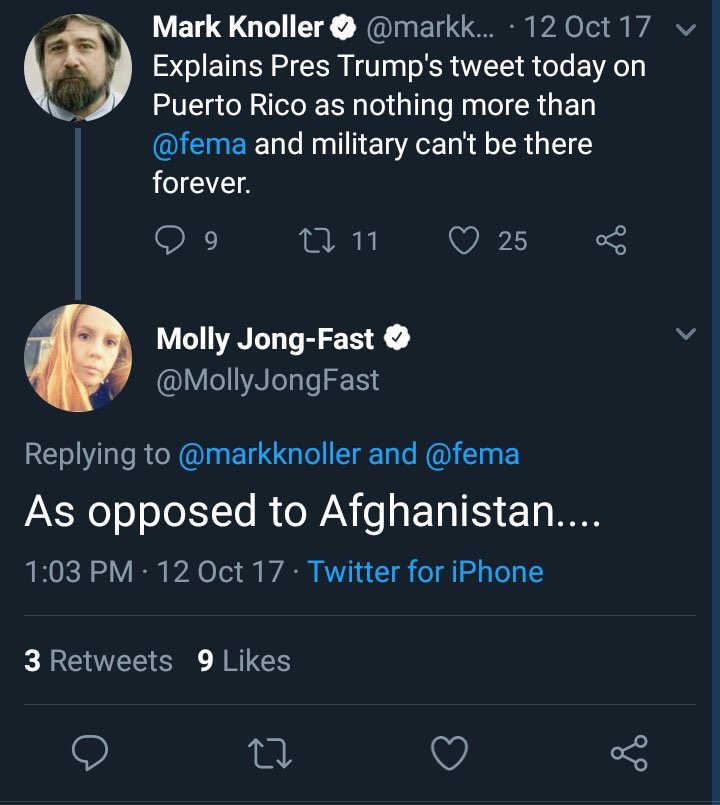The height and width of the screenshot is (805, 720).
Task: Retweet Mark Knoller's tweet
Action: click(316, 240)
